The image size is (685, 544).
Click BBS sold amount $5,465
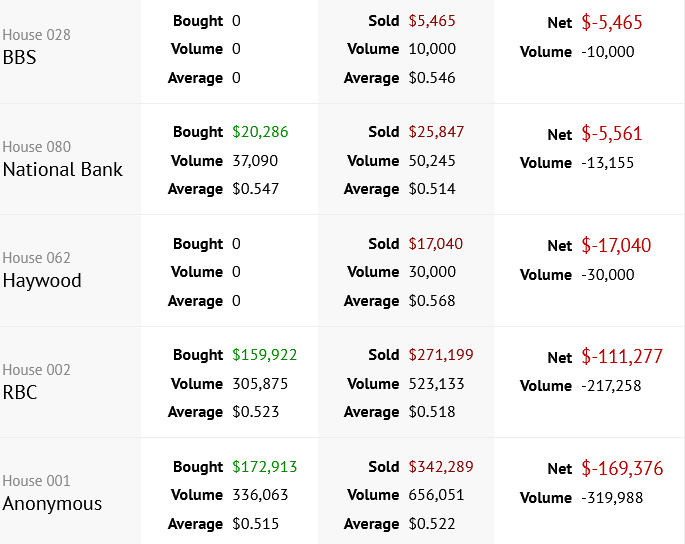pos(432,20)
